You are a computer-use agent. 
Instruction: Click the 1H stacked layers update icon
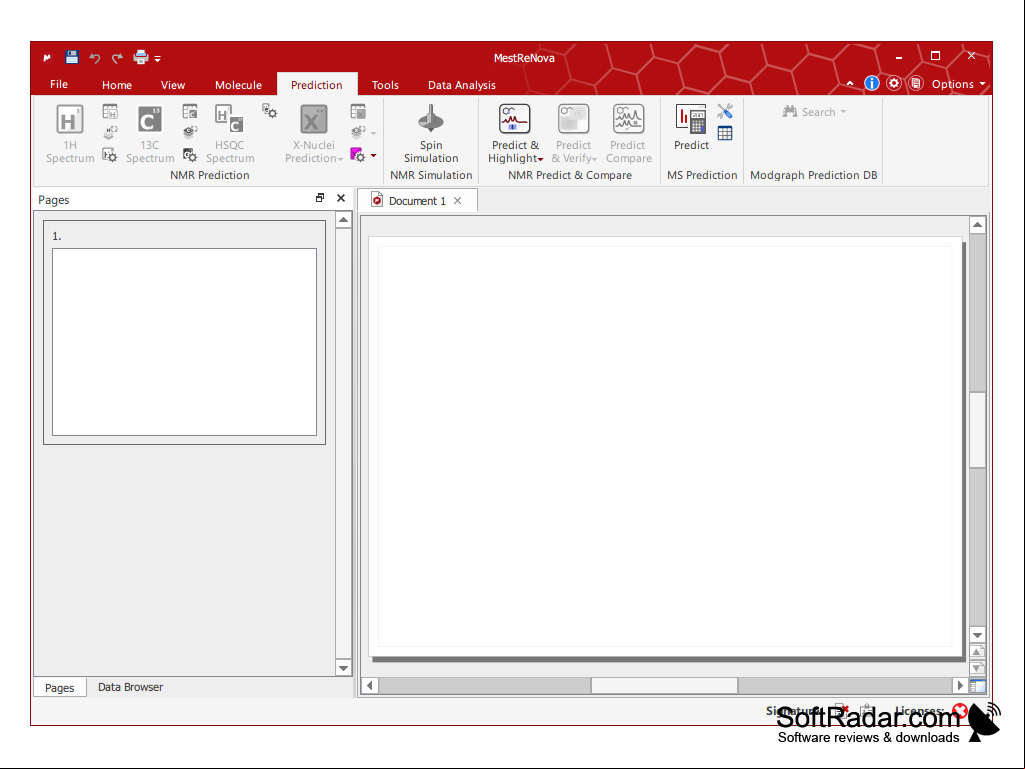click(x=110, y=133)
